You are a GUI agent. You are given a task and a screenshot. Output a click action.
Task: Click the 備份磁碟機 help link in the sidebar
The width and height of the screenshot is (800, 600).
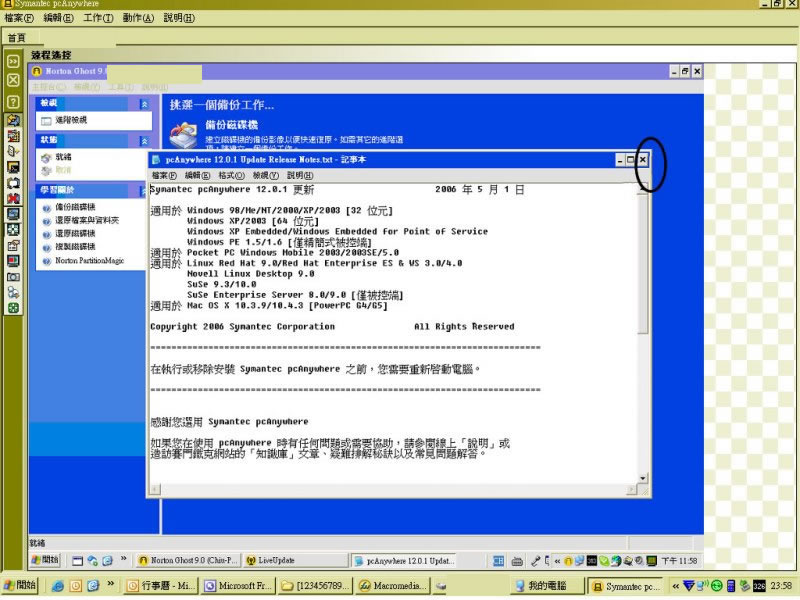(75, 207)
